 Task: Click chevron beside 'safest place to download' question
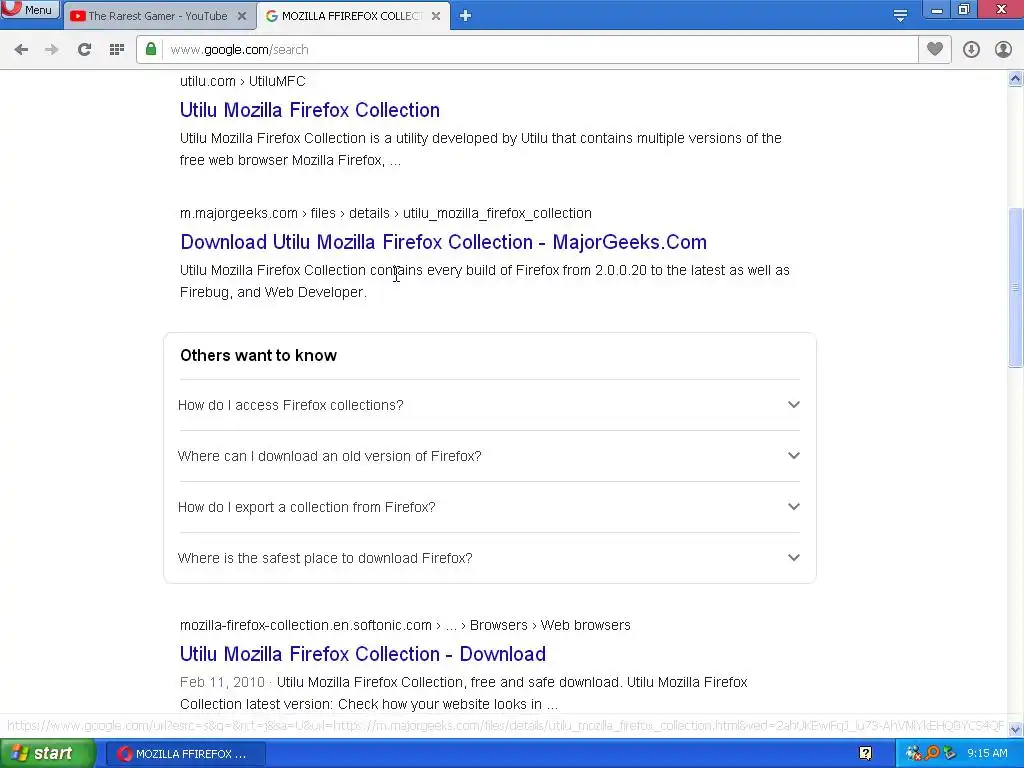pos(793,557)
